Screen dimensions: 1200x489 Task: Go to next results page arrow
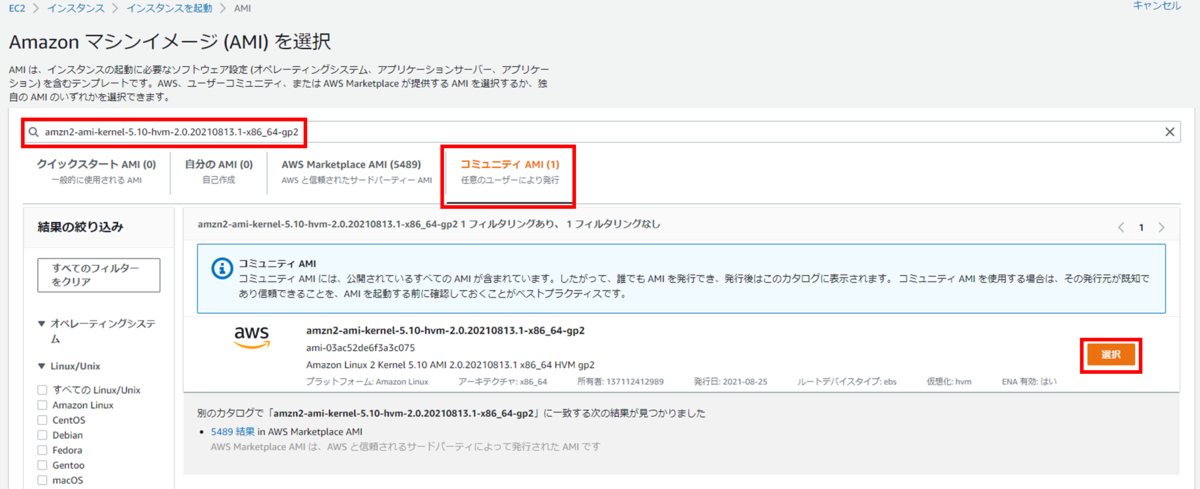click(x=1161, y=227)
